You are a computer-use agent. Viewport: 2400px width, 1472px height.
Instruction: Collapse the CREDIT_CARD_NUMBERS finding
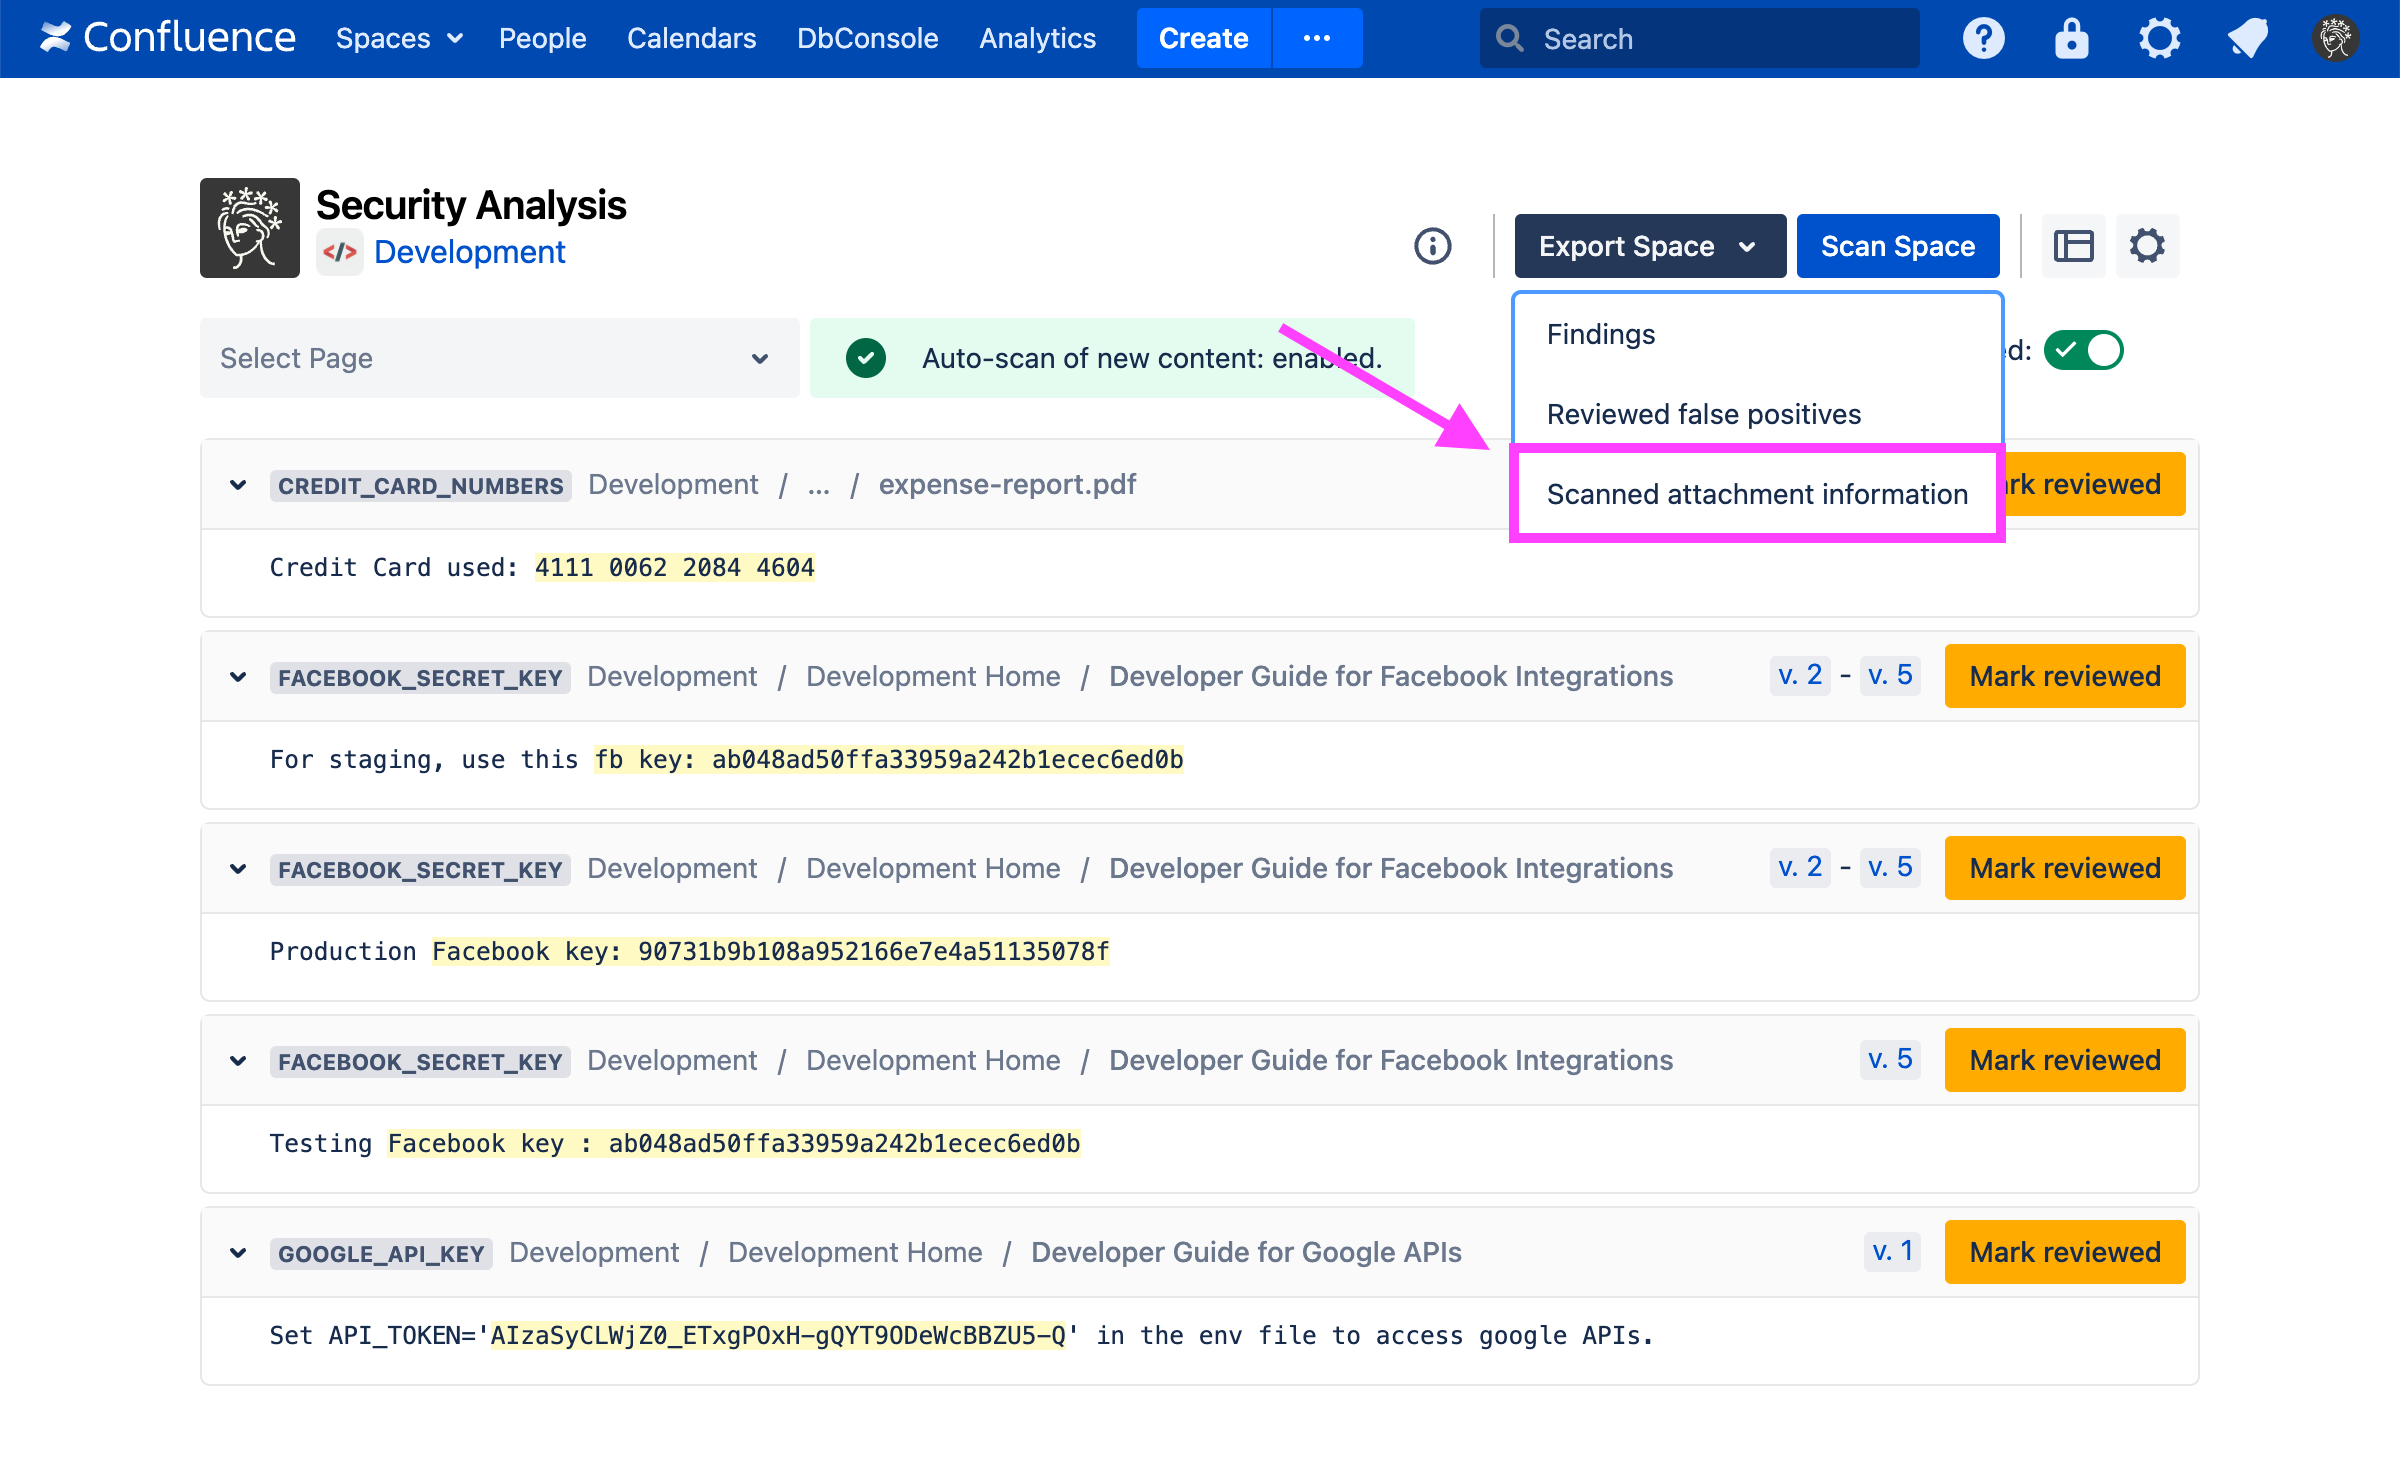[x=238, y=485]
